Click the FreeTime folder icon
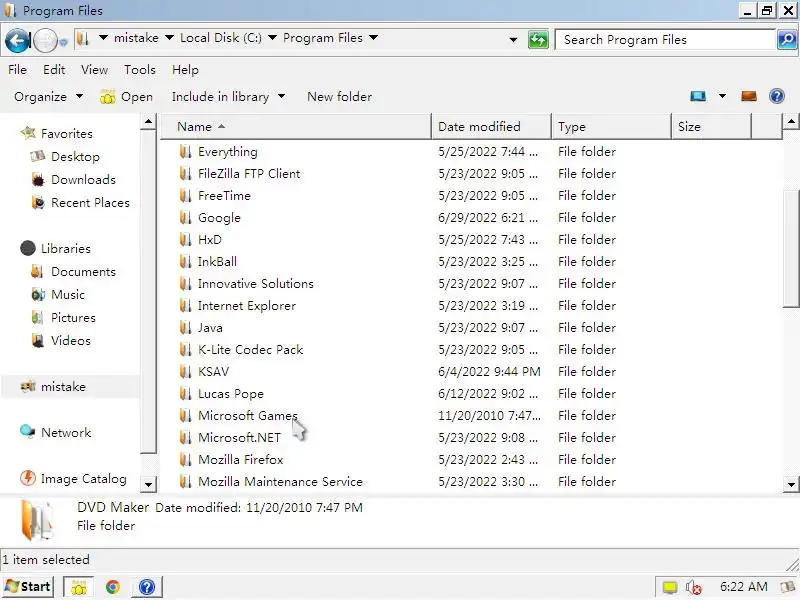This screenshot has height=600, width=800. tap(185, 195)
